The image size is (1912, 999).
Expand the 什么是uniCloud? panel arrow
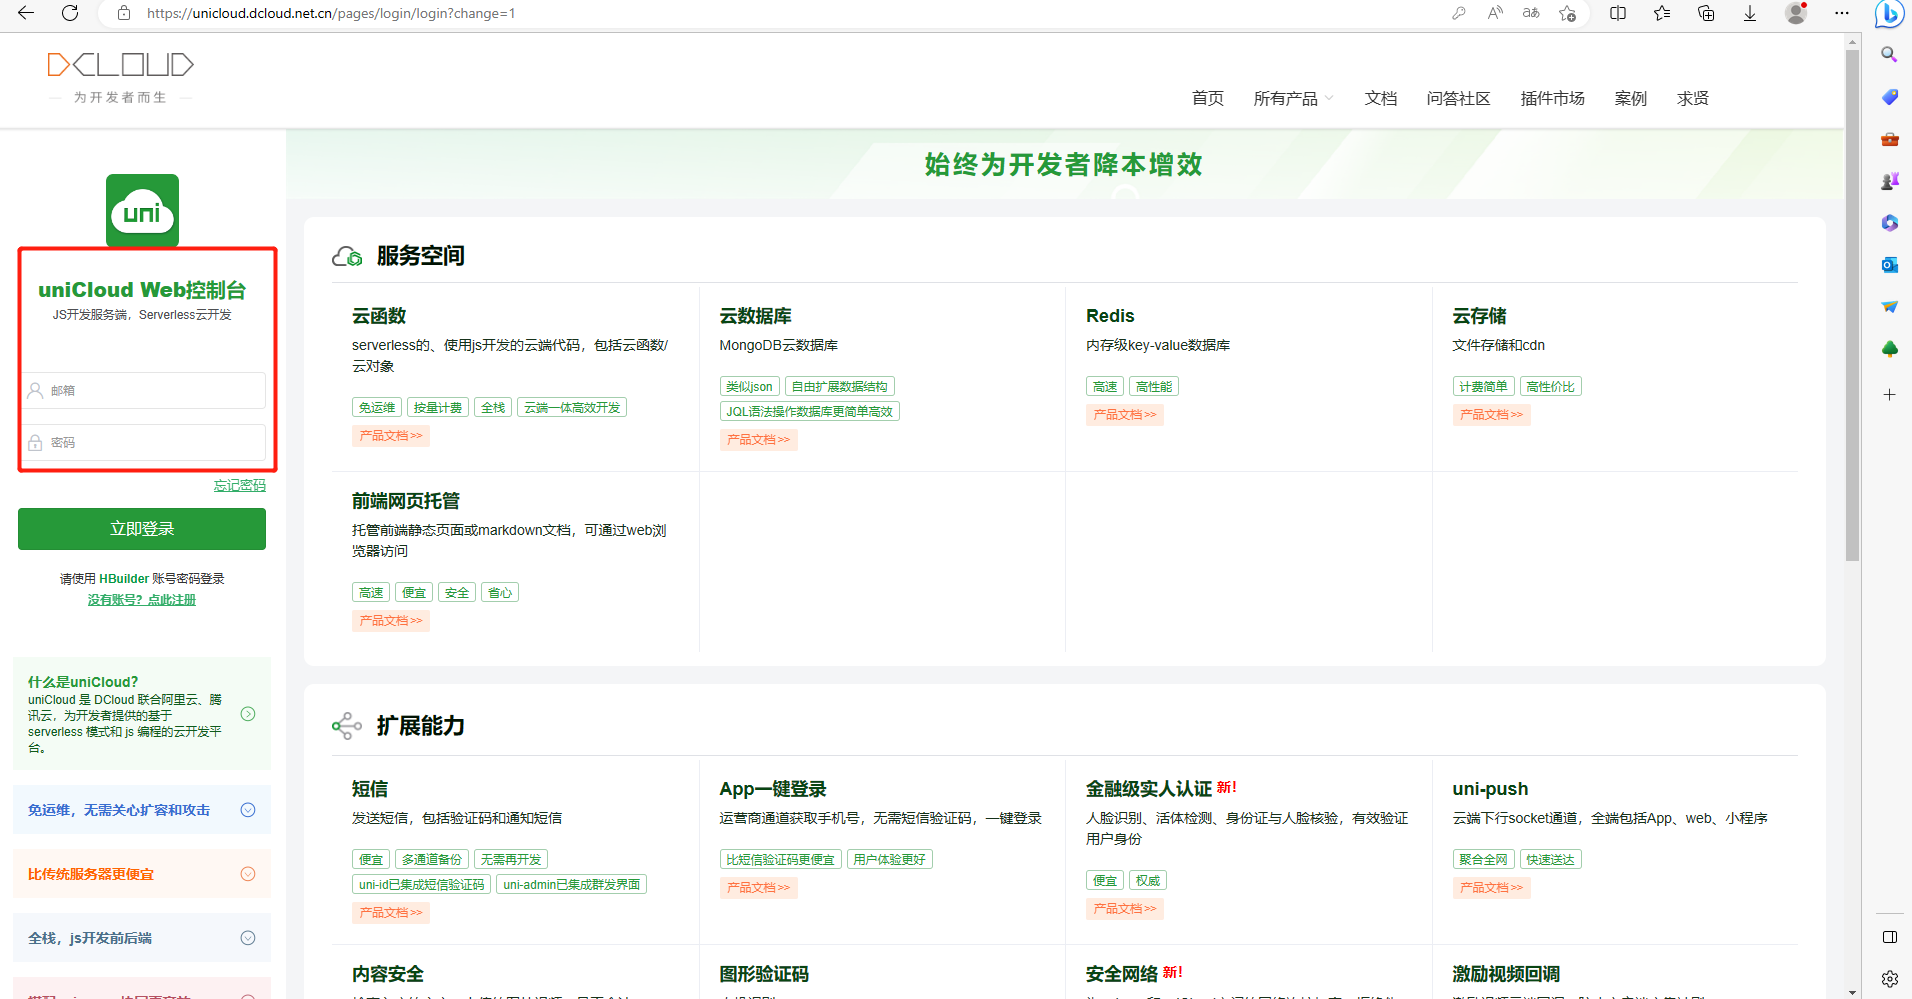coord(248,714)
